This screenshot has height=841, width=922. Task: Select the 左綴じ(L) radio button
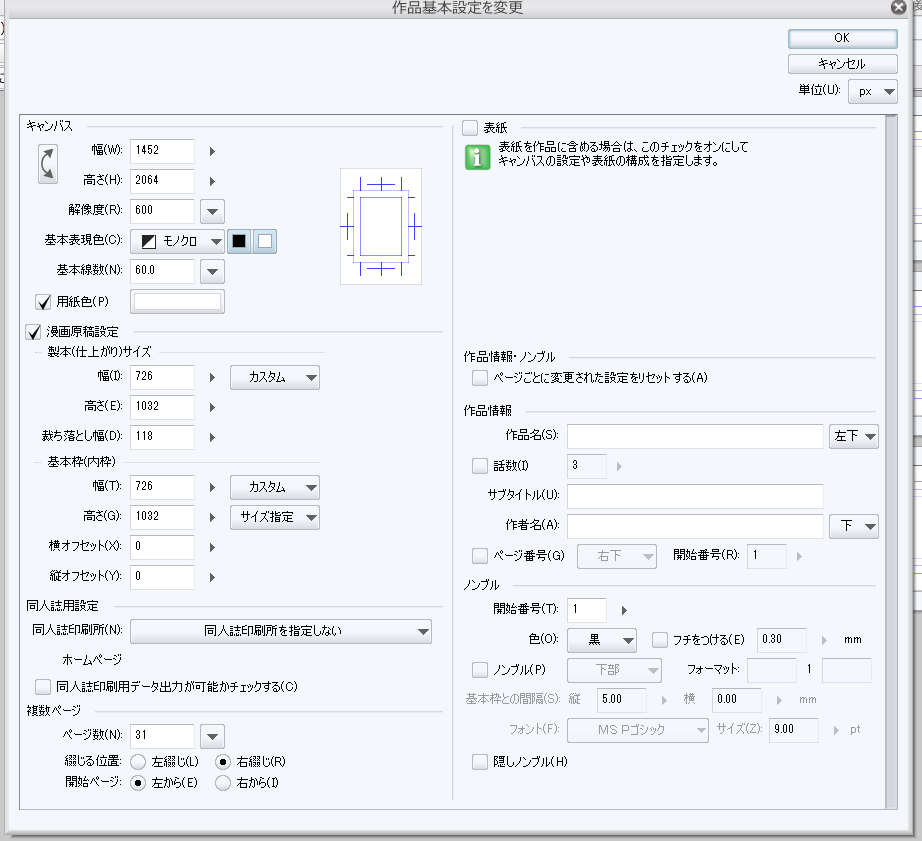pos(138,762)
